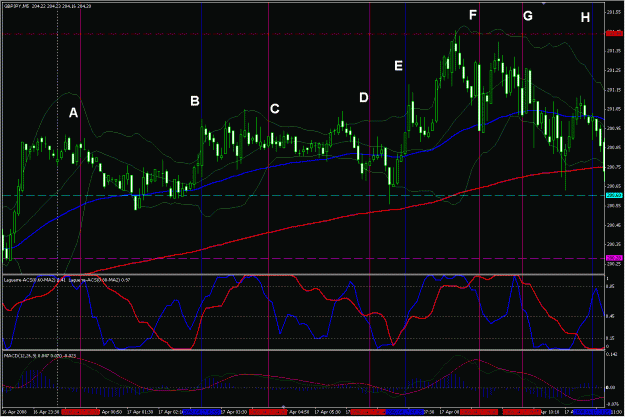Screen dimensions: 625x417
Task: Select the Laguerre-ACS indicator label
Action: click(x=67, y=280)
